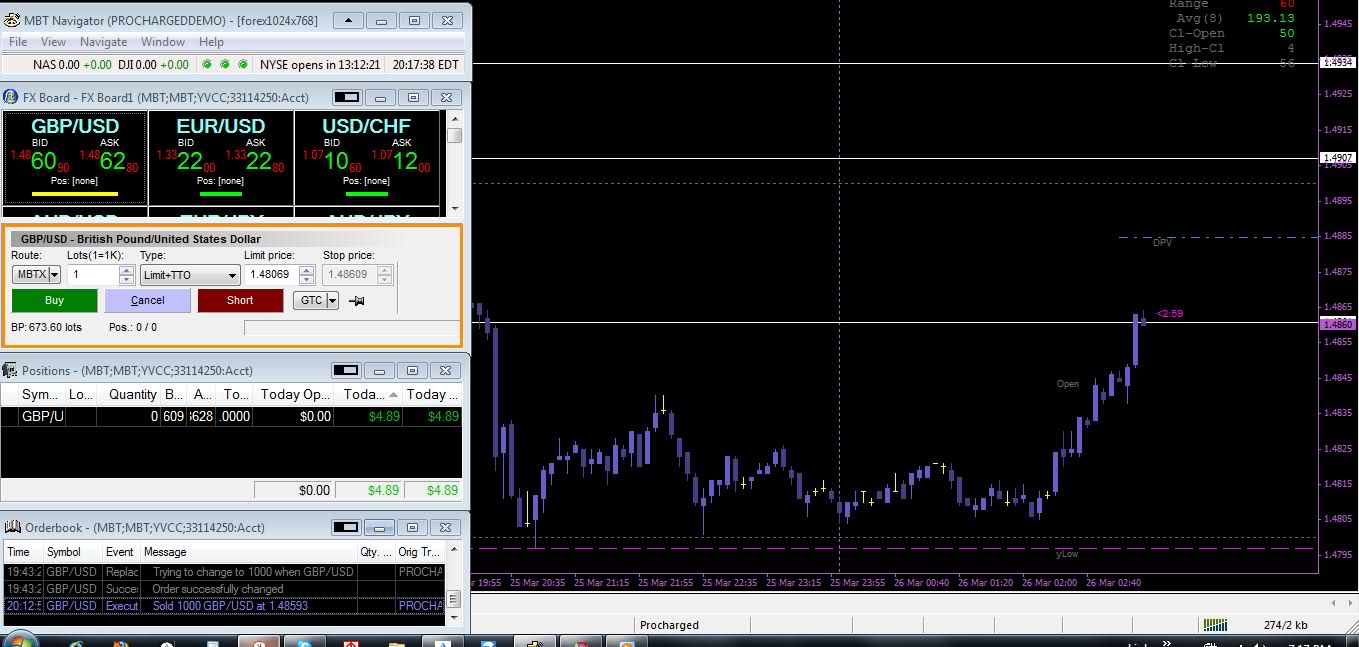1359x647 pixels.
Task: Click the third green connection status light
Action: [x=243, y=64]
